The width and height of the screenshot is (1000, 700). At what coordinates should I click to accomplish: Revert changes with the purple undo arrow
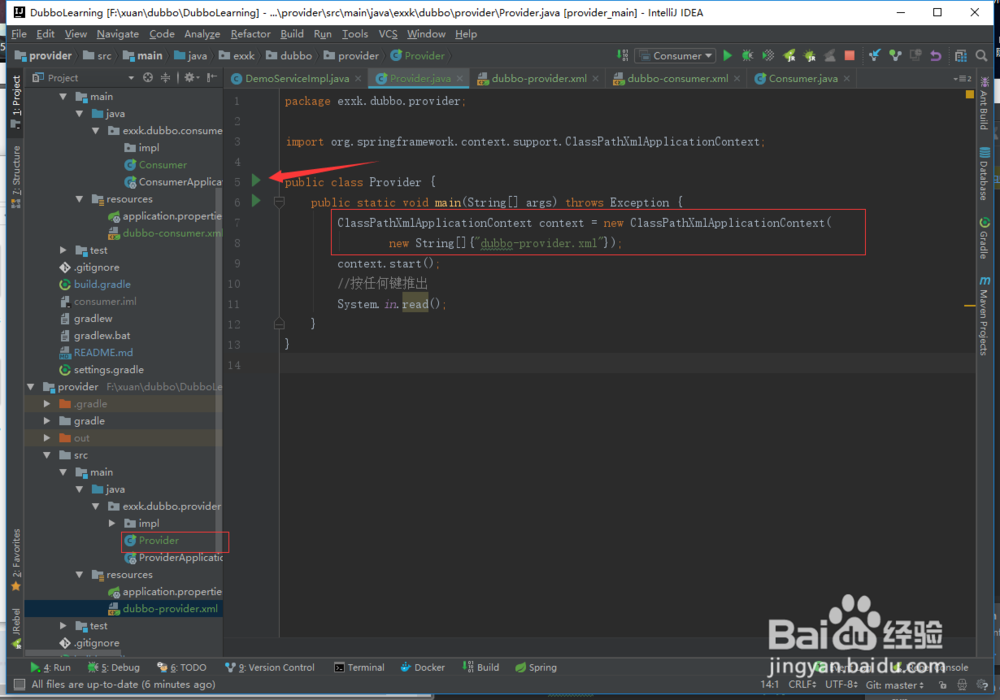(936, 55)
